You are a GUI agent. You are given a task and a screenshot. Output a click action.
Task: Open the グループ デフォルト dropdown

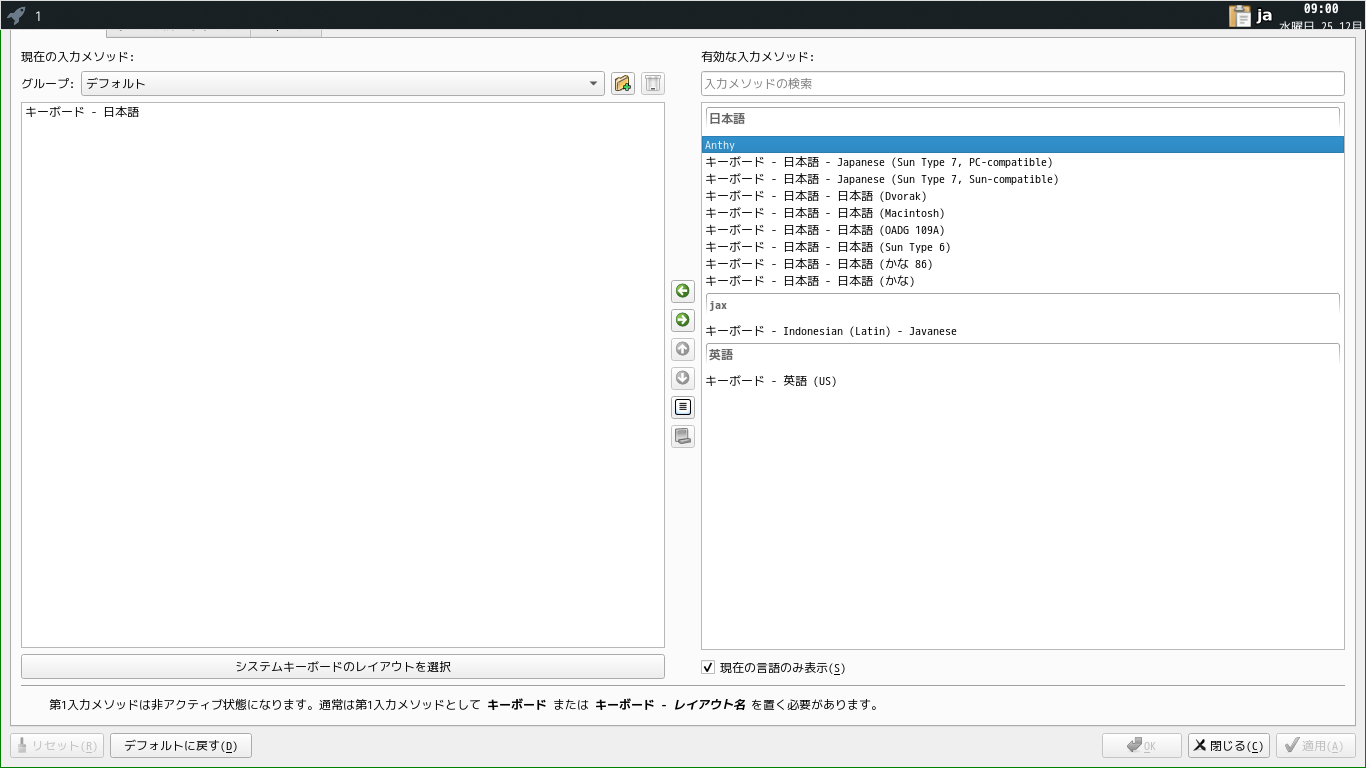(343, 84)
